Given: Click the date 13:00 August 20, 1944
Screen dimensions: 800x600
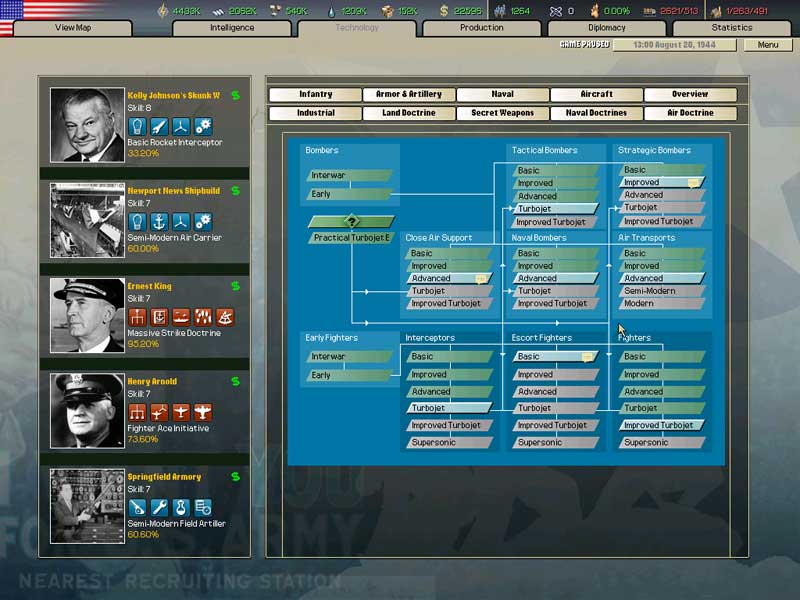Looking at the screenshot, I should pos(674,45).
